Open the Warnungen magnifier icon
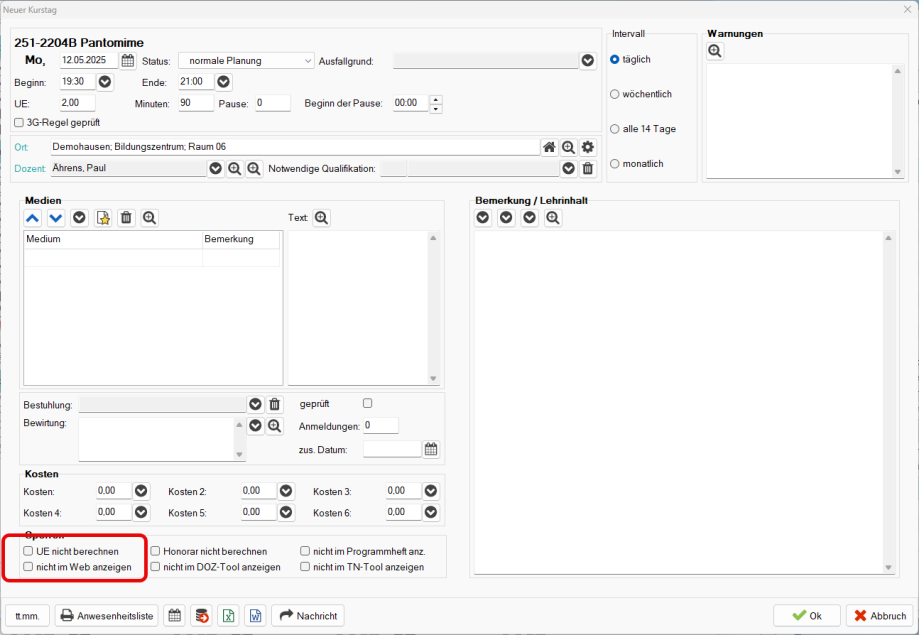The height and width of the screenshot is (635, 919). tap(715, 51)
